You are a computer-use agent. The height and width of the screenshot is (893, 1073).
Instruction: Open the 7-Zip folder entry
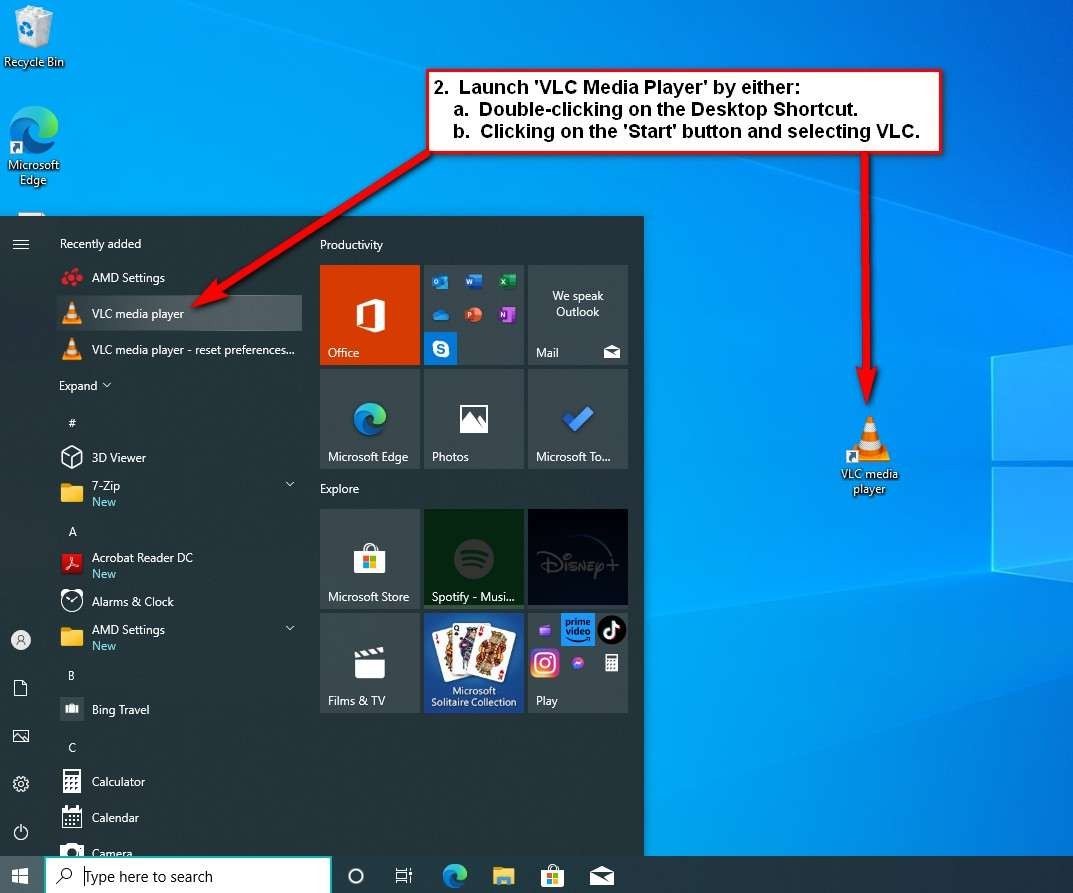coord(179,493)
